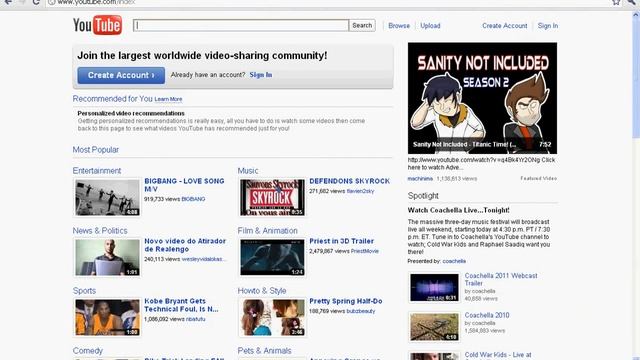Screen dimensions: 640x360
Task: Play Coachella 2011 Webcast Trailer thumbnail
Action: tap(434, 288)
